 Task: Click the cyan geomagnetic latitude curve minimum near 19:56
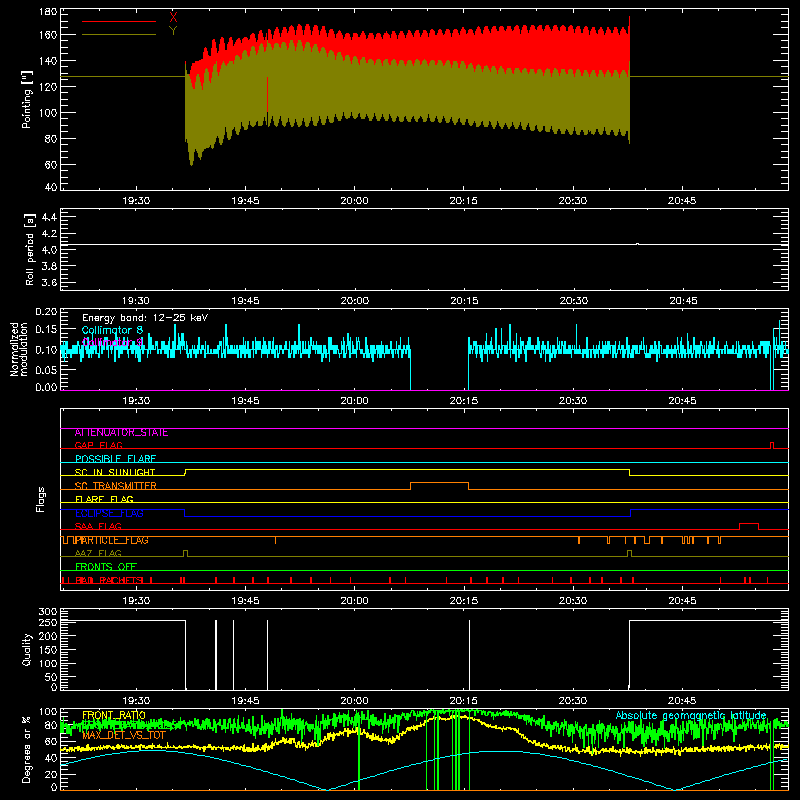[326, 789]
